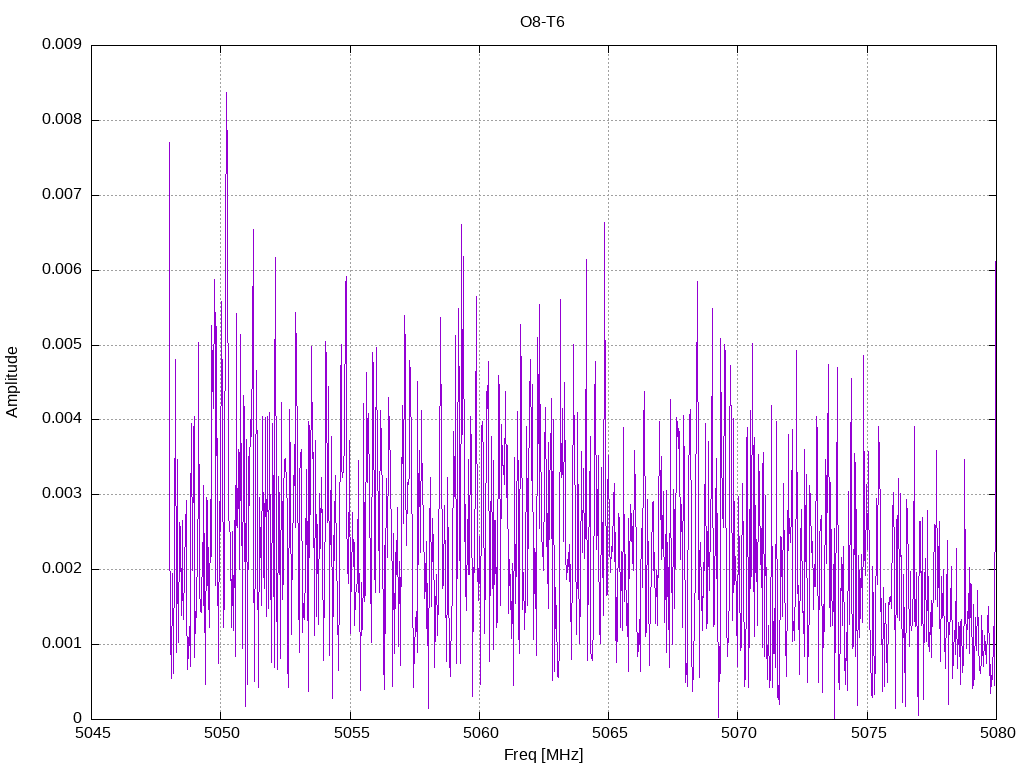
Task: Click the Amplitude y-axis label
Action: pyautogui.click(x=12, y=382)
